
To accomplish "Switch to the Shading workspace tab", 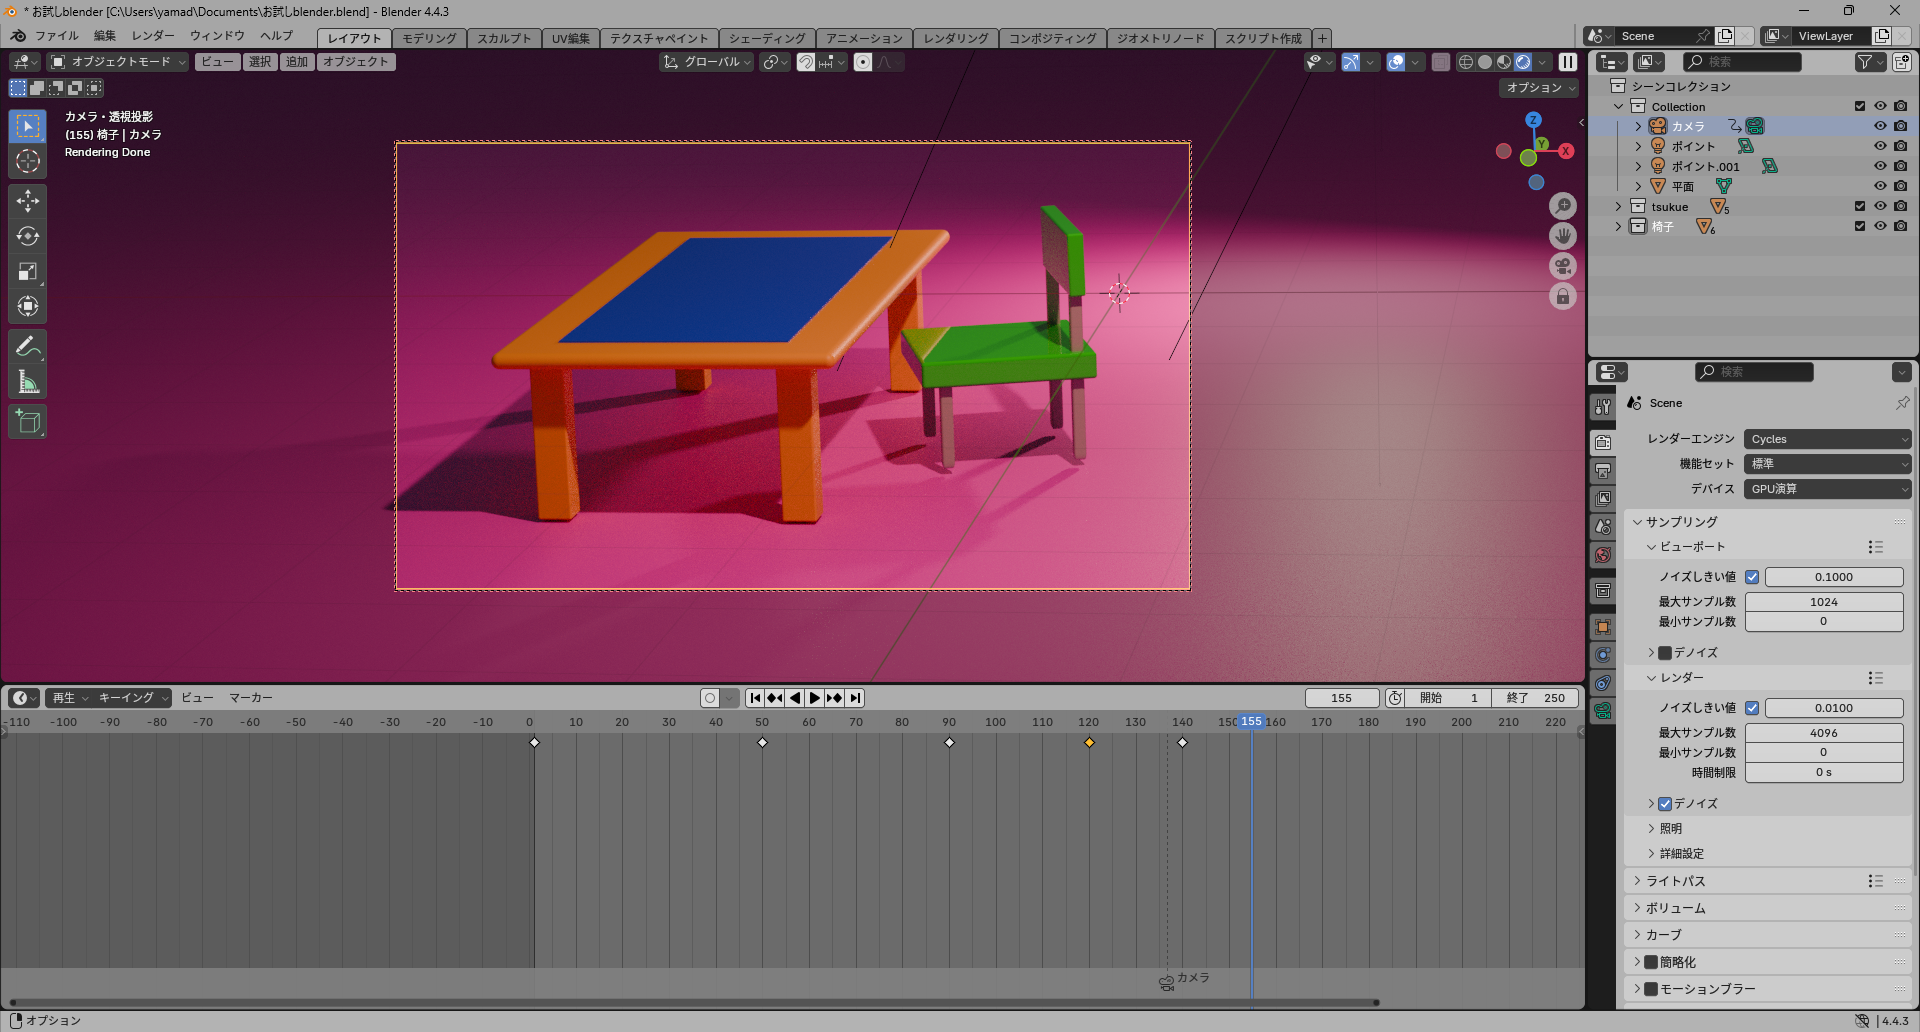I will click(x=767, y=38).
